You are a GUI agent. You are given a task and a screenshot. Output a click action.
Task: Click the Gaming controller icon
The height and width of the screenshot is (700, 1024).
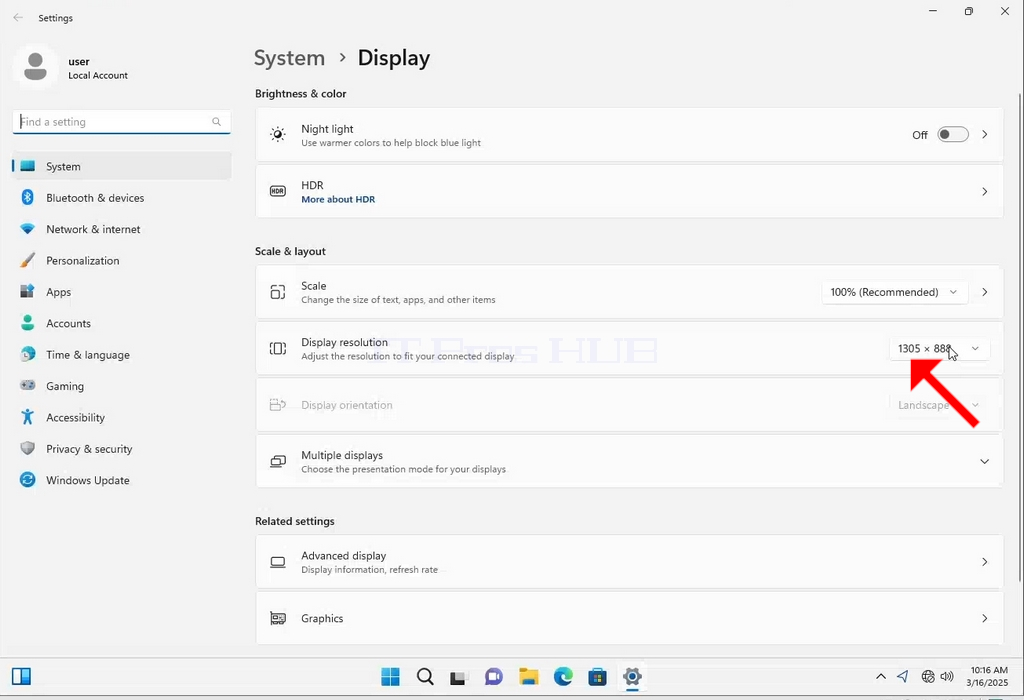point(27,385)
